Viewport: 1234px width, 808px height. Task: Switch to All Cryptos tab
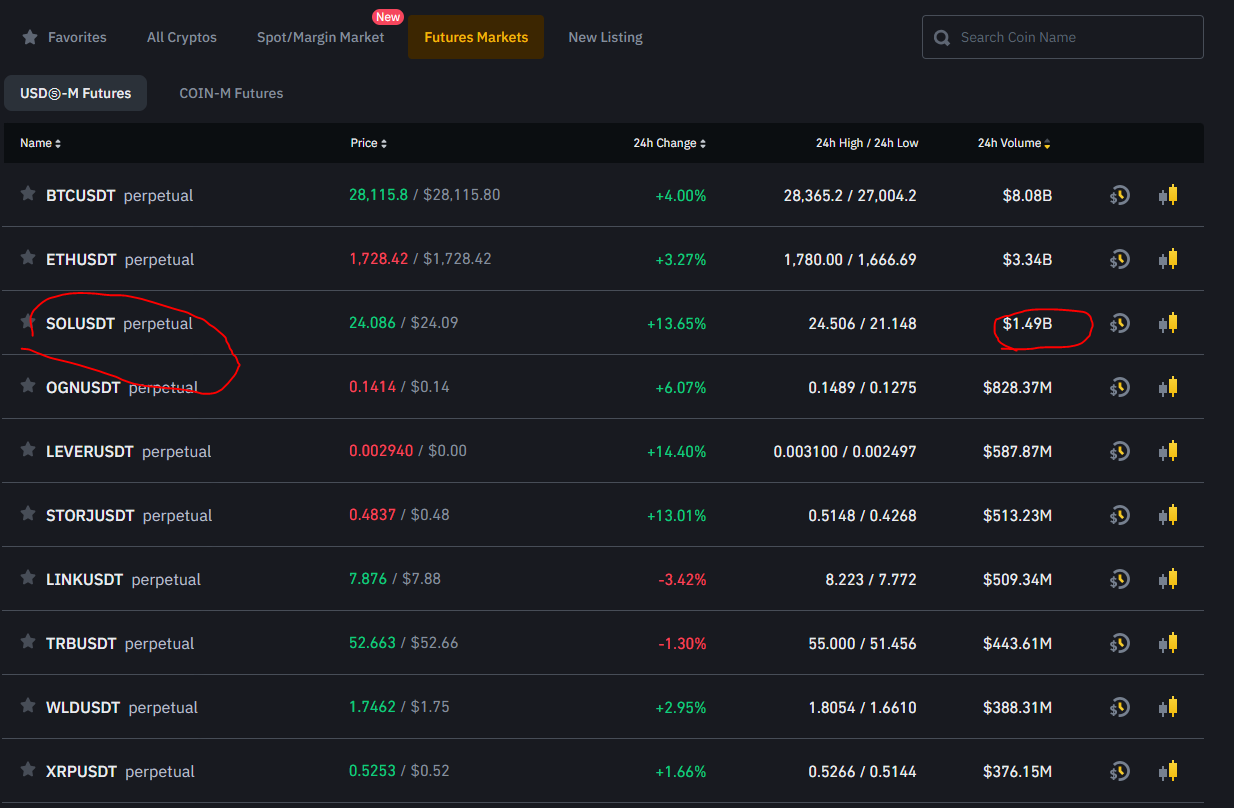click(182, 37)
